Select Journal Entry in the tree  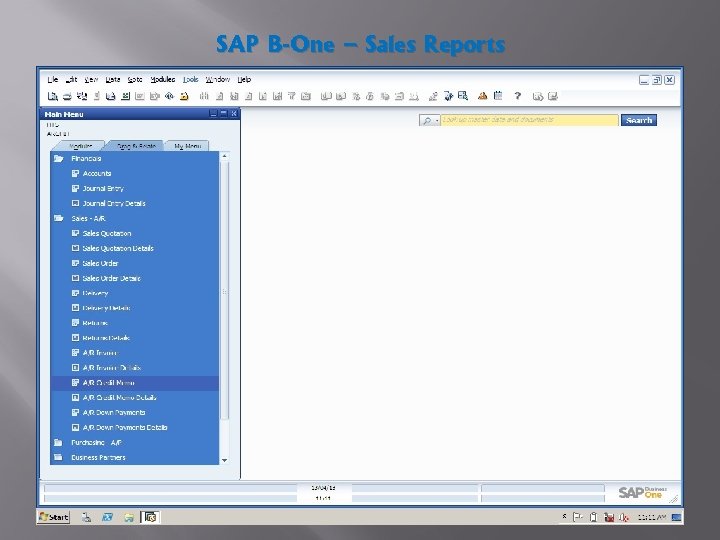tap(103, 188)
